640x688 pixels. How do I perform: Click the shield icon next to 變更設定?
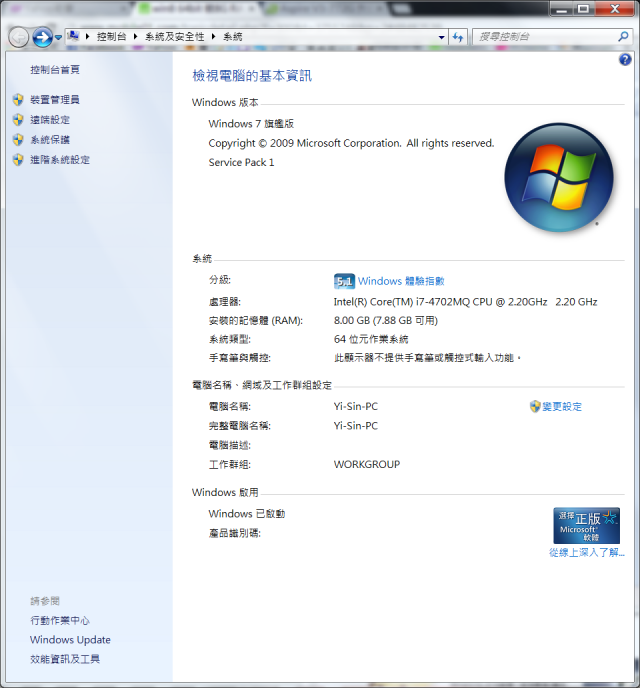coord(535,406)
